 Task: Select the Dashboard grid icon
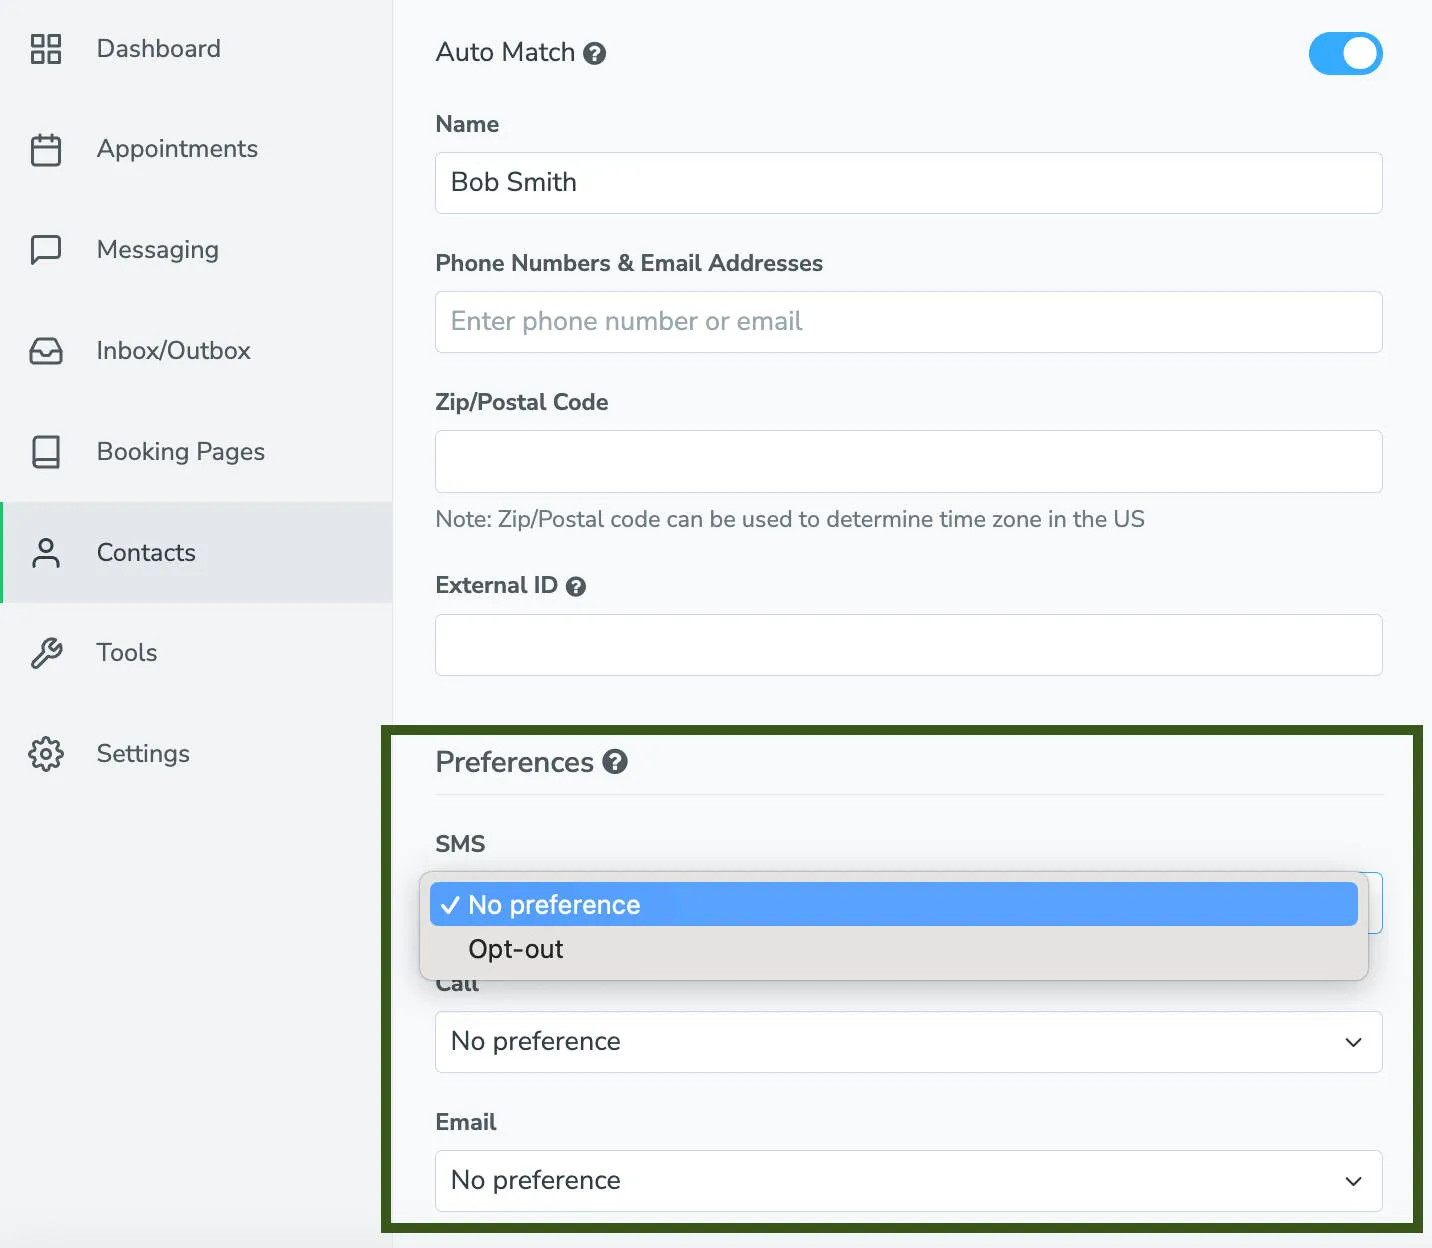pyautogui.click(x=45, y=48)
